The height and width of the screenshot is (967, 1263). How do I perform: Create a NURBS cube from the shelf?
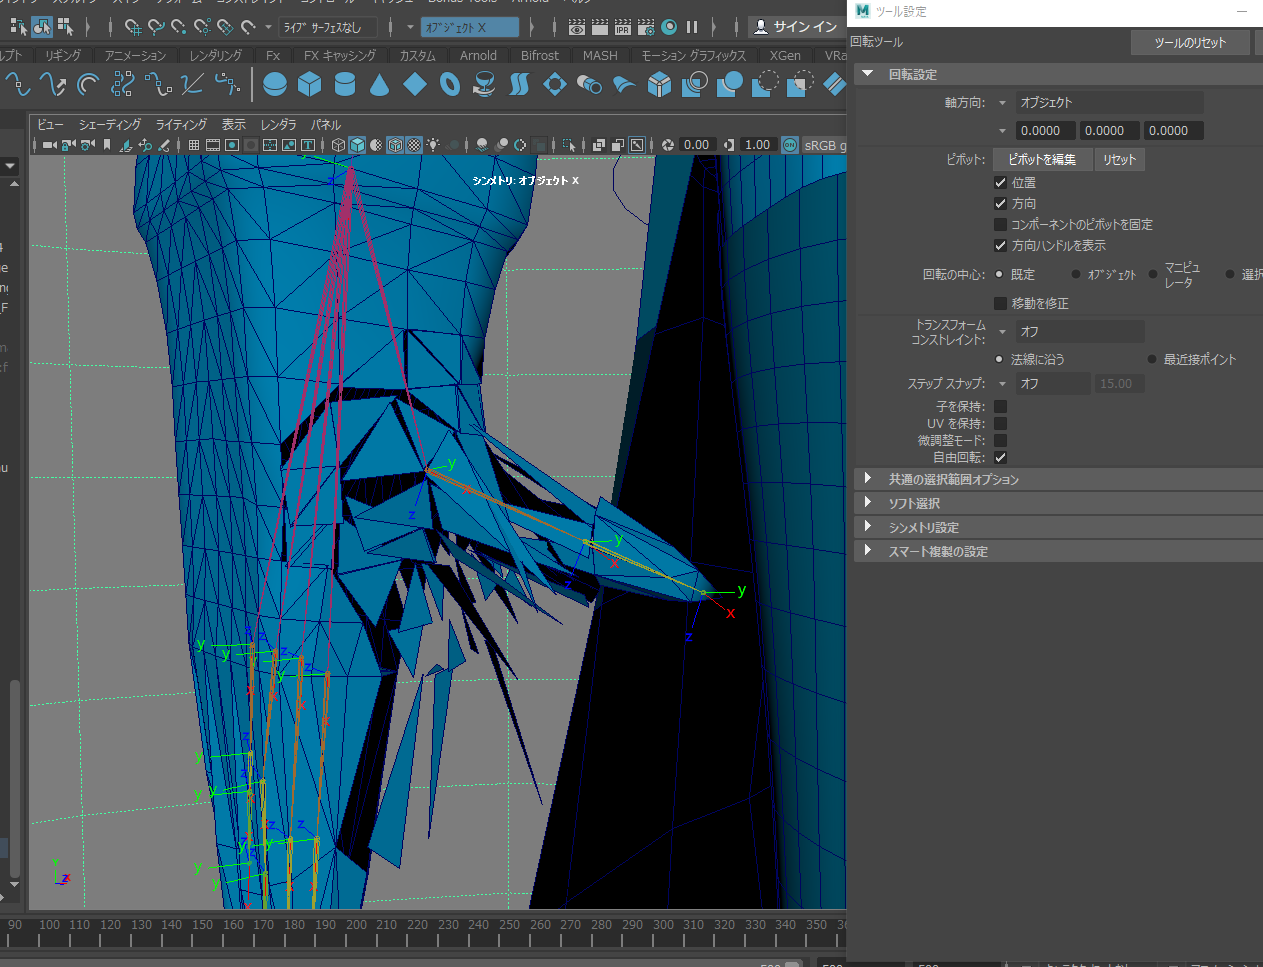pos(310,85)
